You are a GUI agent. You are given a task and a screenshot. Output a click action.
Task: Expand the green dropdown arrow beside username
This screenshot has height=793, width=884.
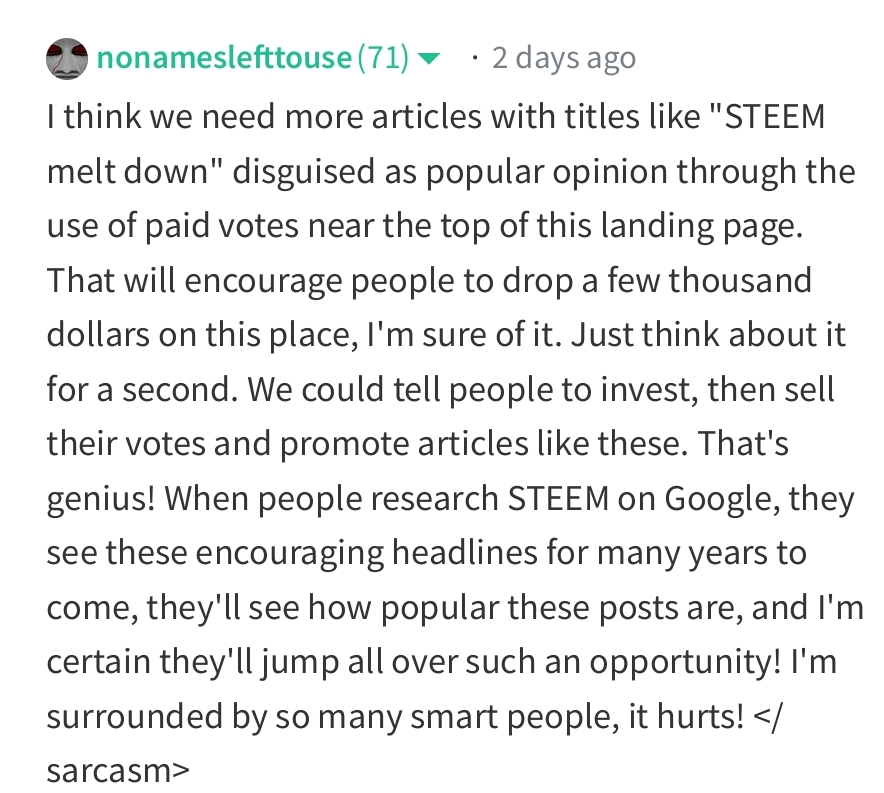[x=429, y=60]
